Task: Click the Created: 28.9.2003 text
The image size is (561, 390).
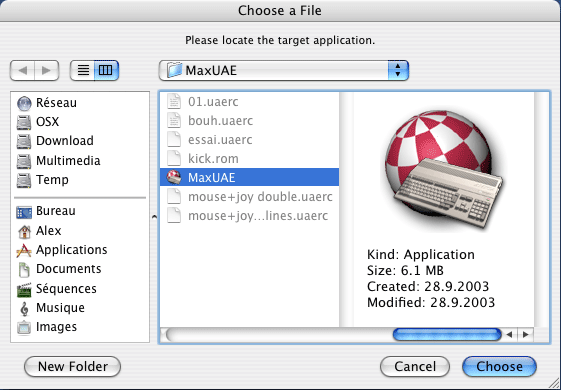Action: click(428, 287)
